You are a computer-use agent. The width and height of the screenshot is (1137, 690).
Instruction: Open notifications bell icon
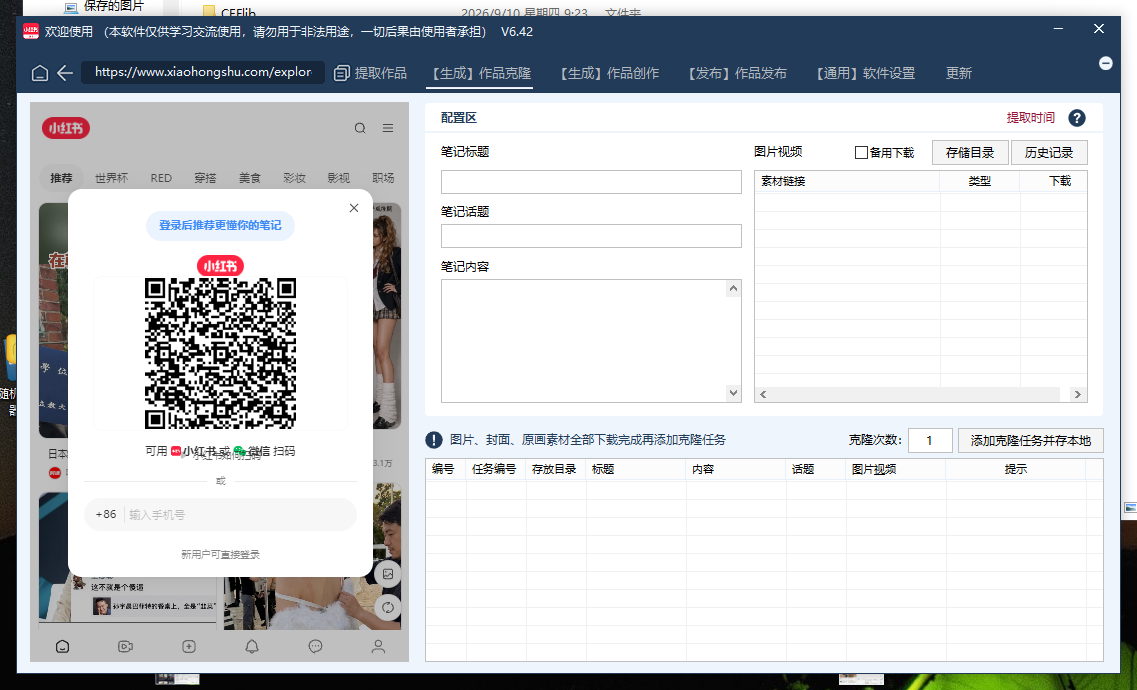click(x=252, y=647)
